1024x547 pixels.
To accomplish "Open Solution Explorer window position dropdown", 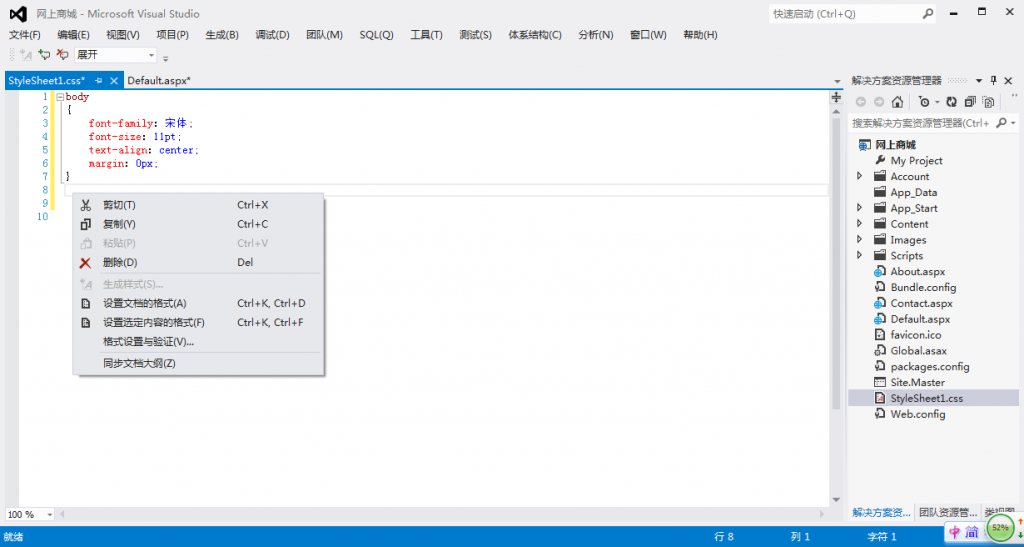I will (979, 80).
